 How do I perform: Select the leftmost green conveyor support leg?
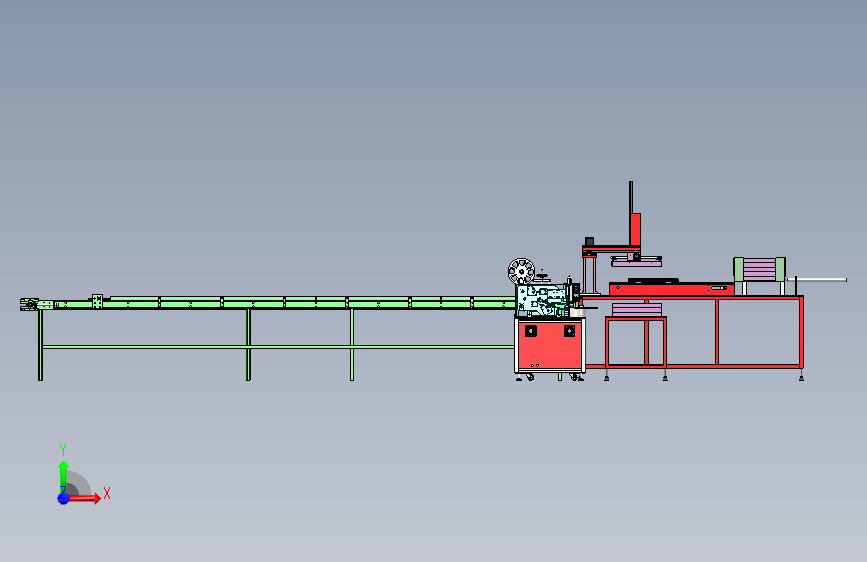point(40,345)
